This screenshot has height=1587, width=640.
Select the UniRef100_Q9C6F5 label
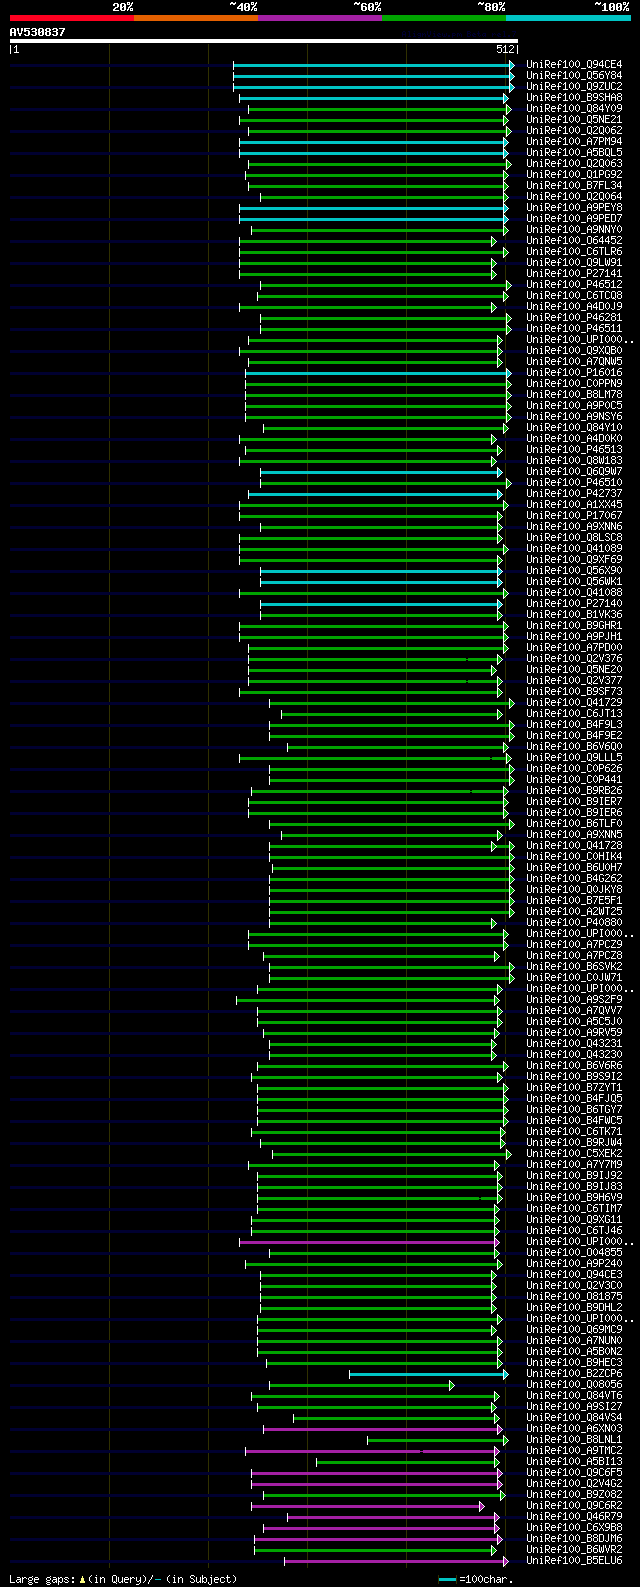574,1472
